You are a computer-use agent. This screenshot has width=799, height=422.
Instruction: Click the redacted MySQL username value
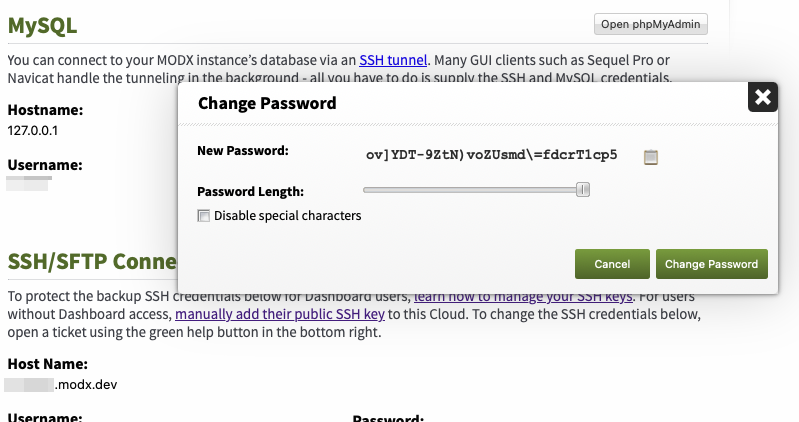28,184
